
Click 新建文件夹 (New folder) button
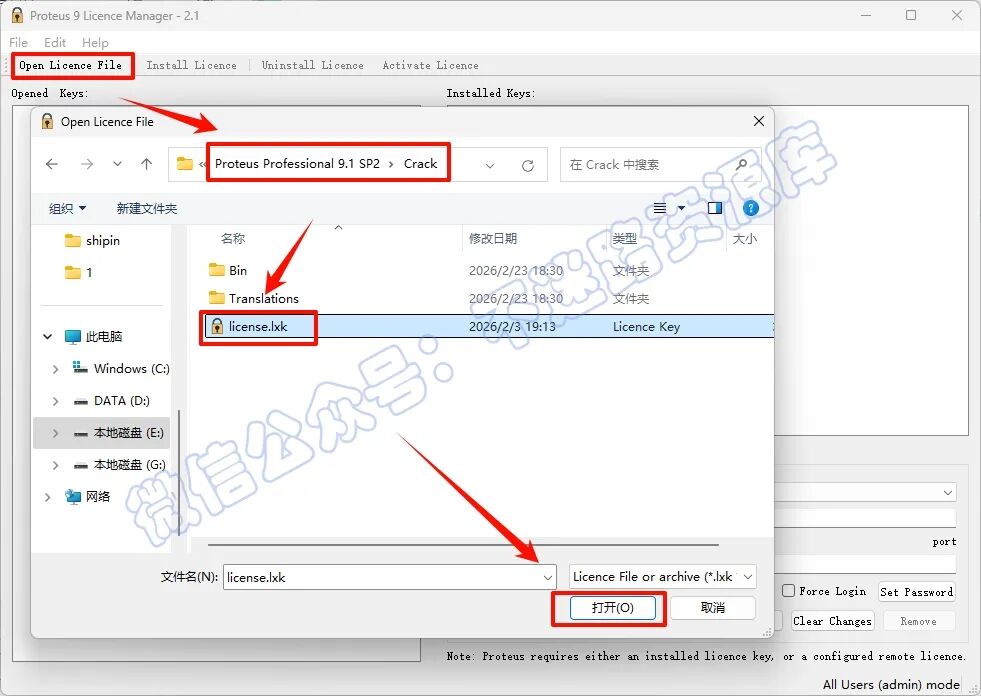click(x=146, y=208)
